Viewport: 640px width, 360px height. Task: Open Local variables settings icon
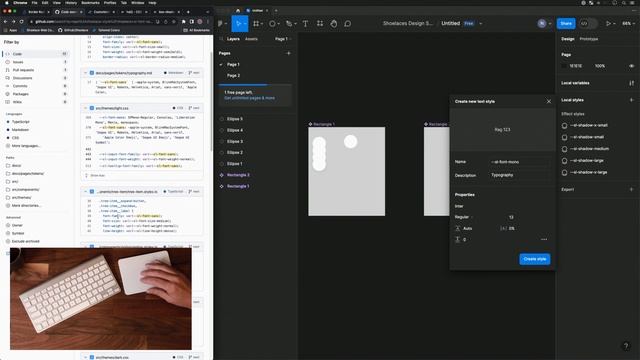(x=631, y=83)
